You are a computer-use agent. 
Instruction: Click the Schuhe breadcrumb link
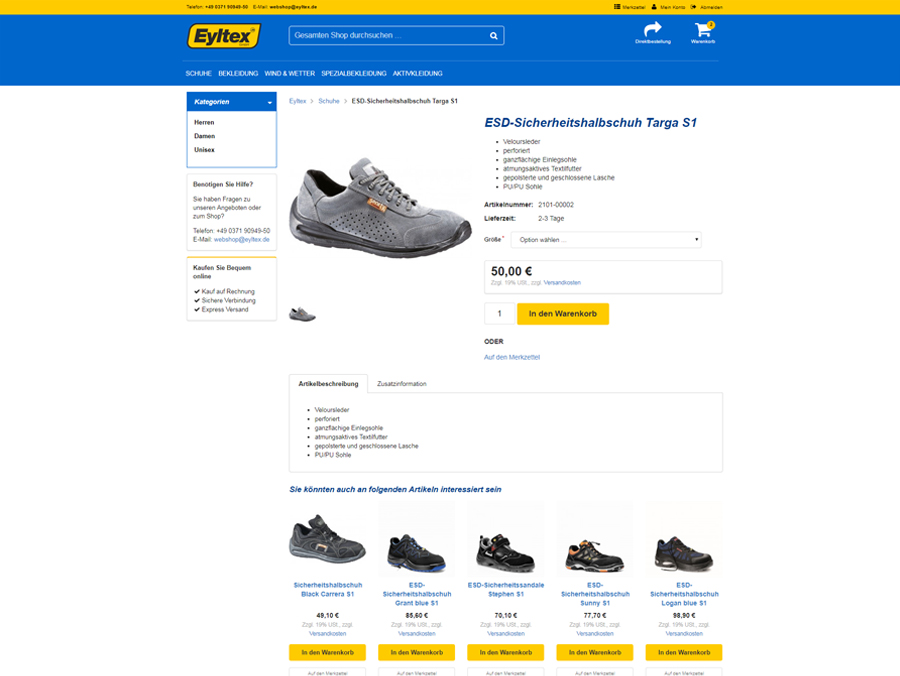pos(329,101)
